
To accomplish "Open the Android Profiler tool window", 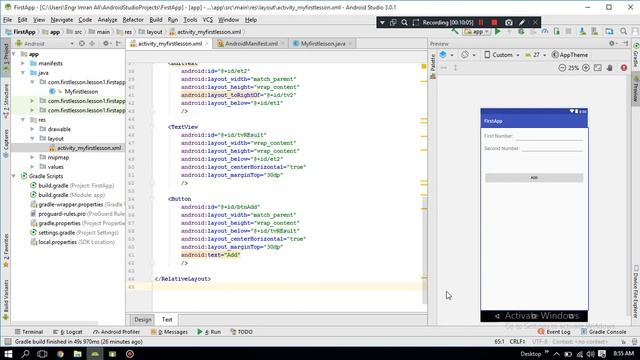I will click(116, 332).
